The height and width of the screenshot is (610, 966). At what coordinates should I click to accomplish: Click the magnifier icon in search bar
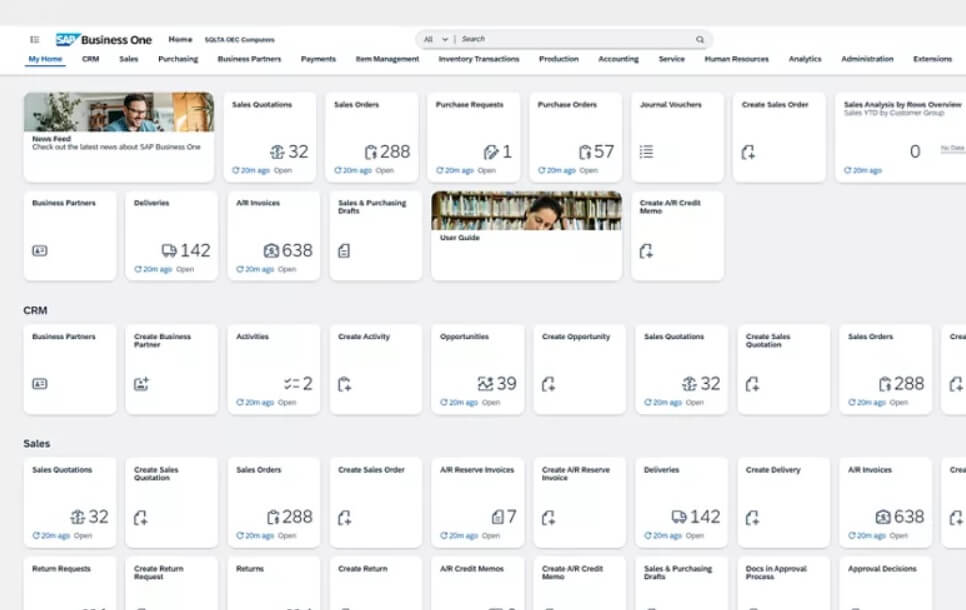(700, 40)
